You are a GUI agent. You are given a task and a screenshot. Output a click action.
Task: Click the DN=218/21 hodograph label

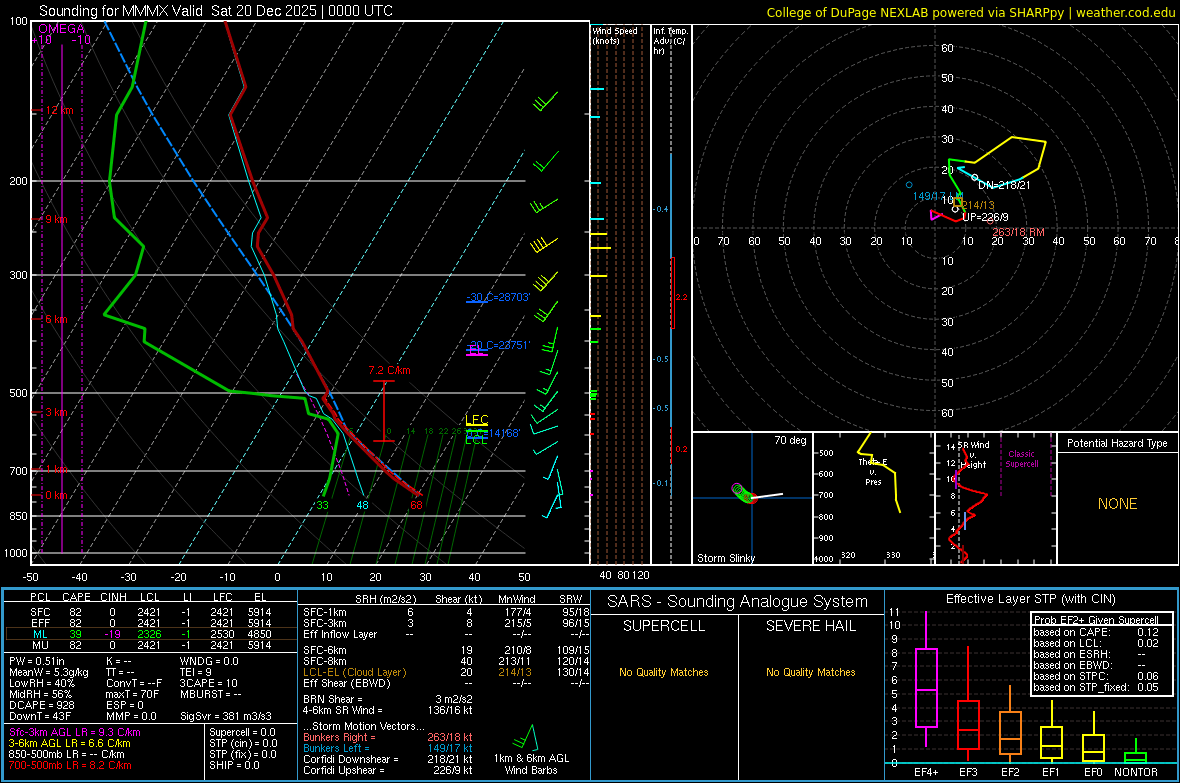(1004, 184)
